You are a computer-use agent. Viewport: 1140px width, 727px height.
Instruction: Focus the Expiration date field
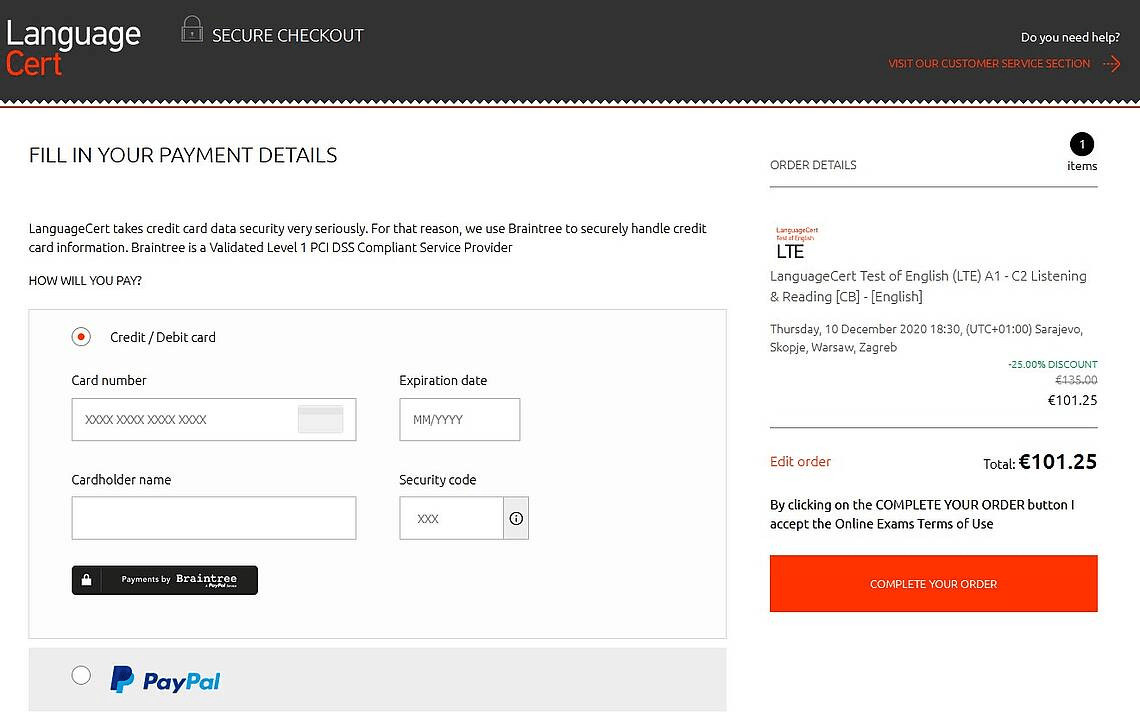tap(459, 419)
